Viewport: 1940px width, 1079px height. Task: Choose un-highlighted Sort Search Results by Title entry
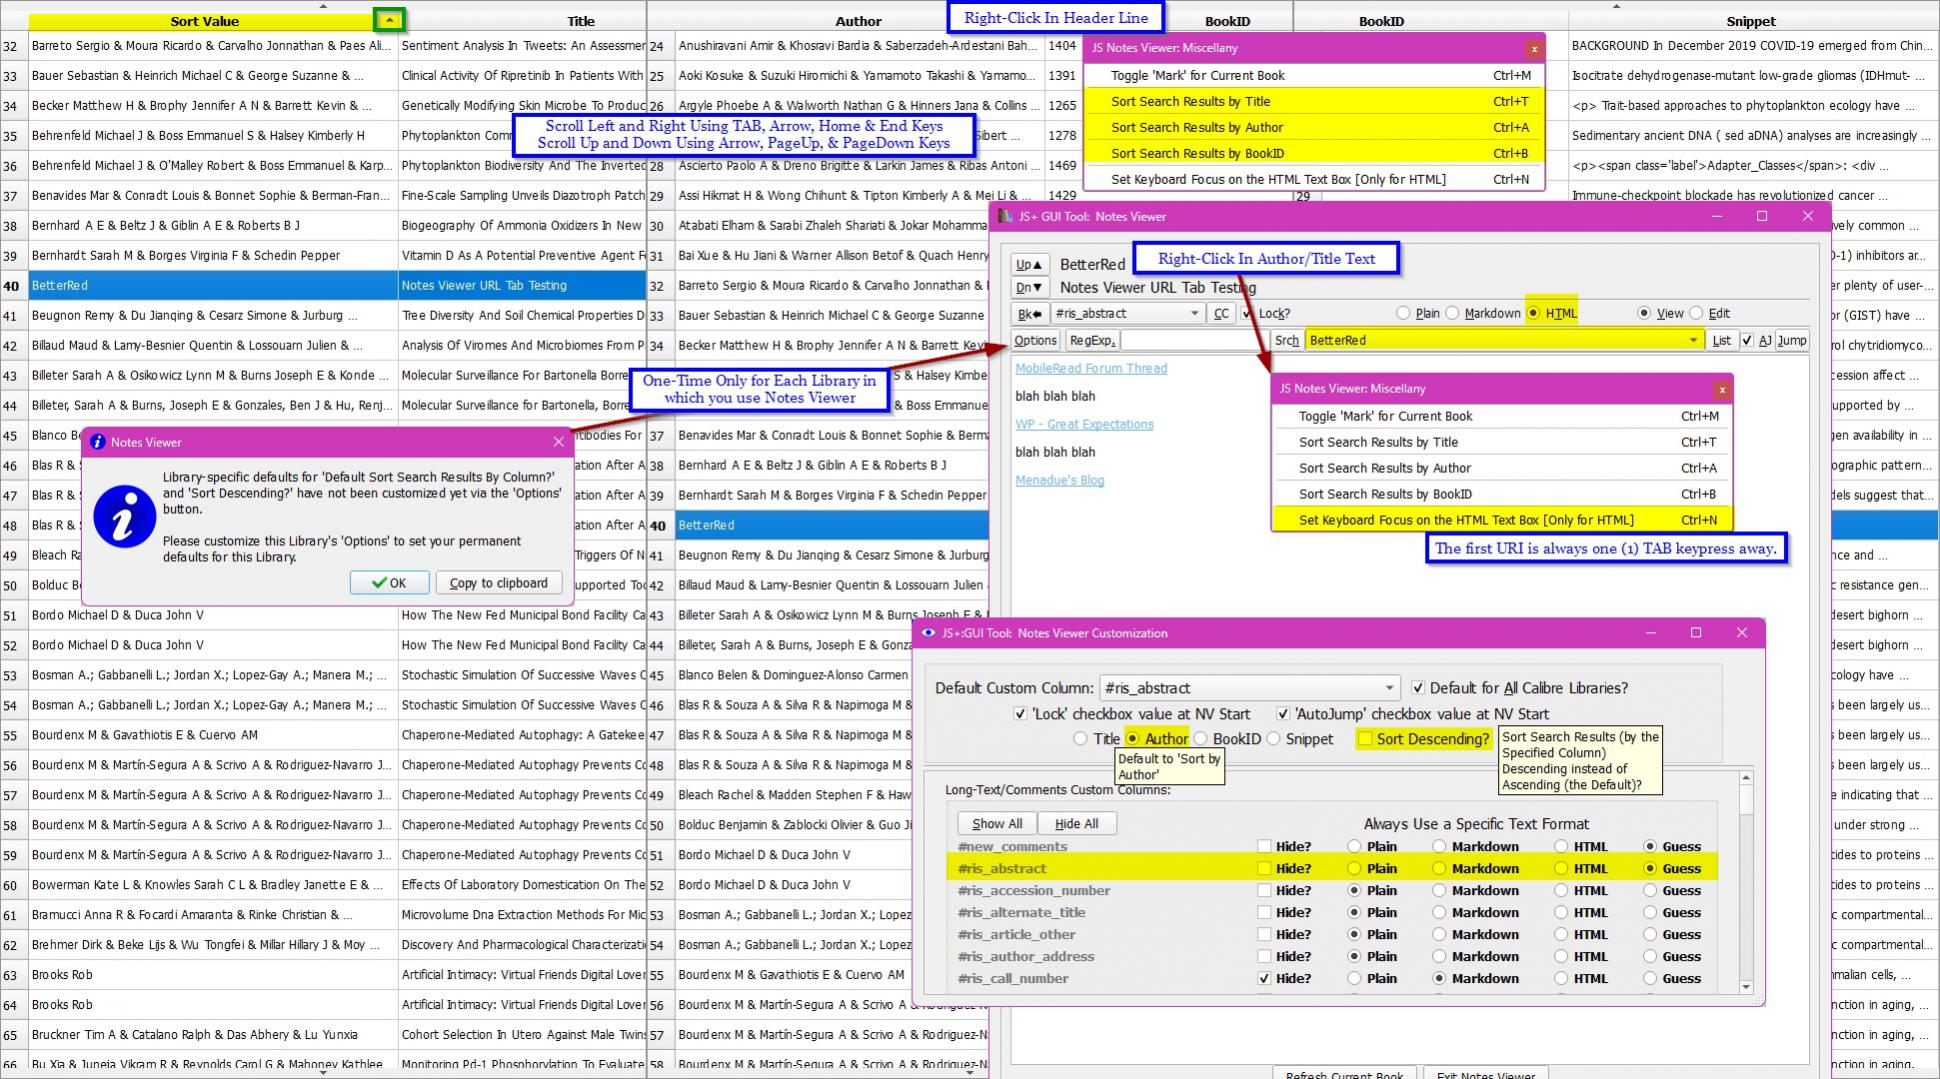coord(1502,442)
